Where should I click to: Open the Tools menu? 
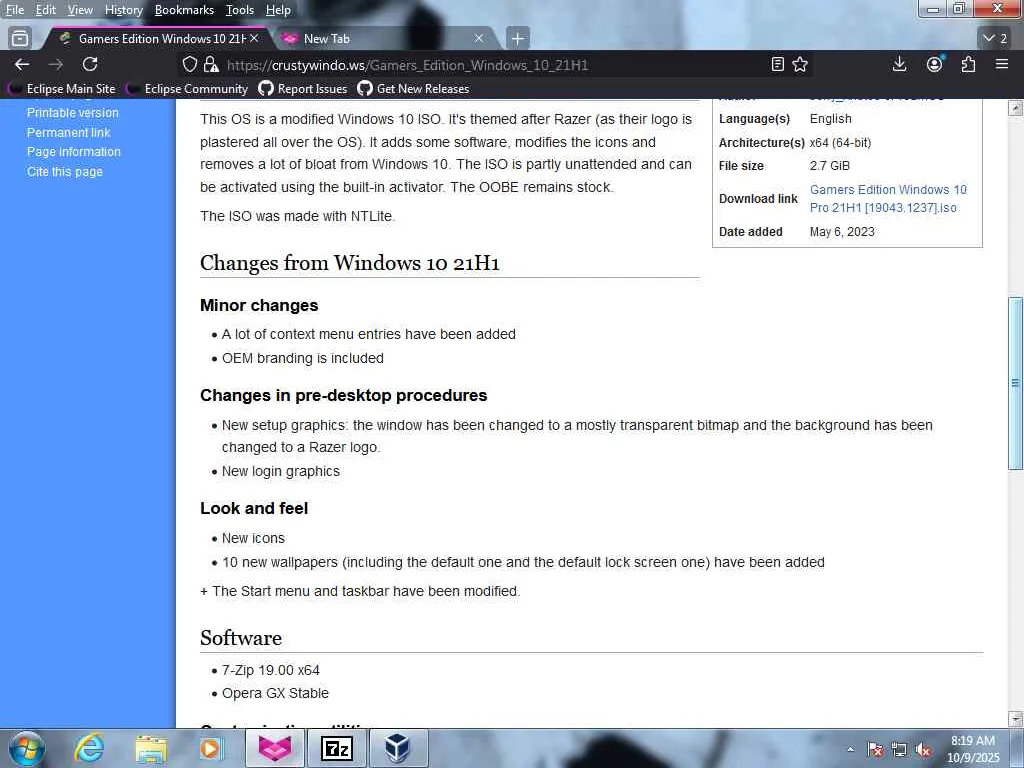click(240, 10)
